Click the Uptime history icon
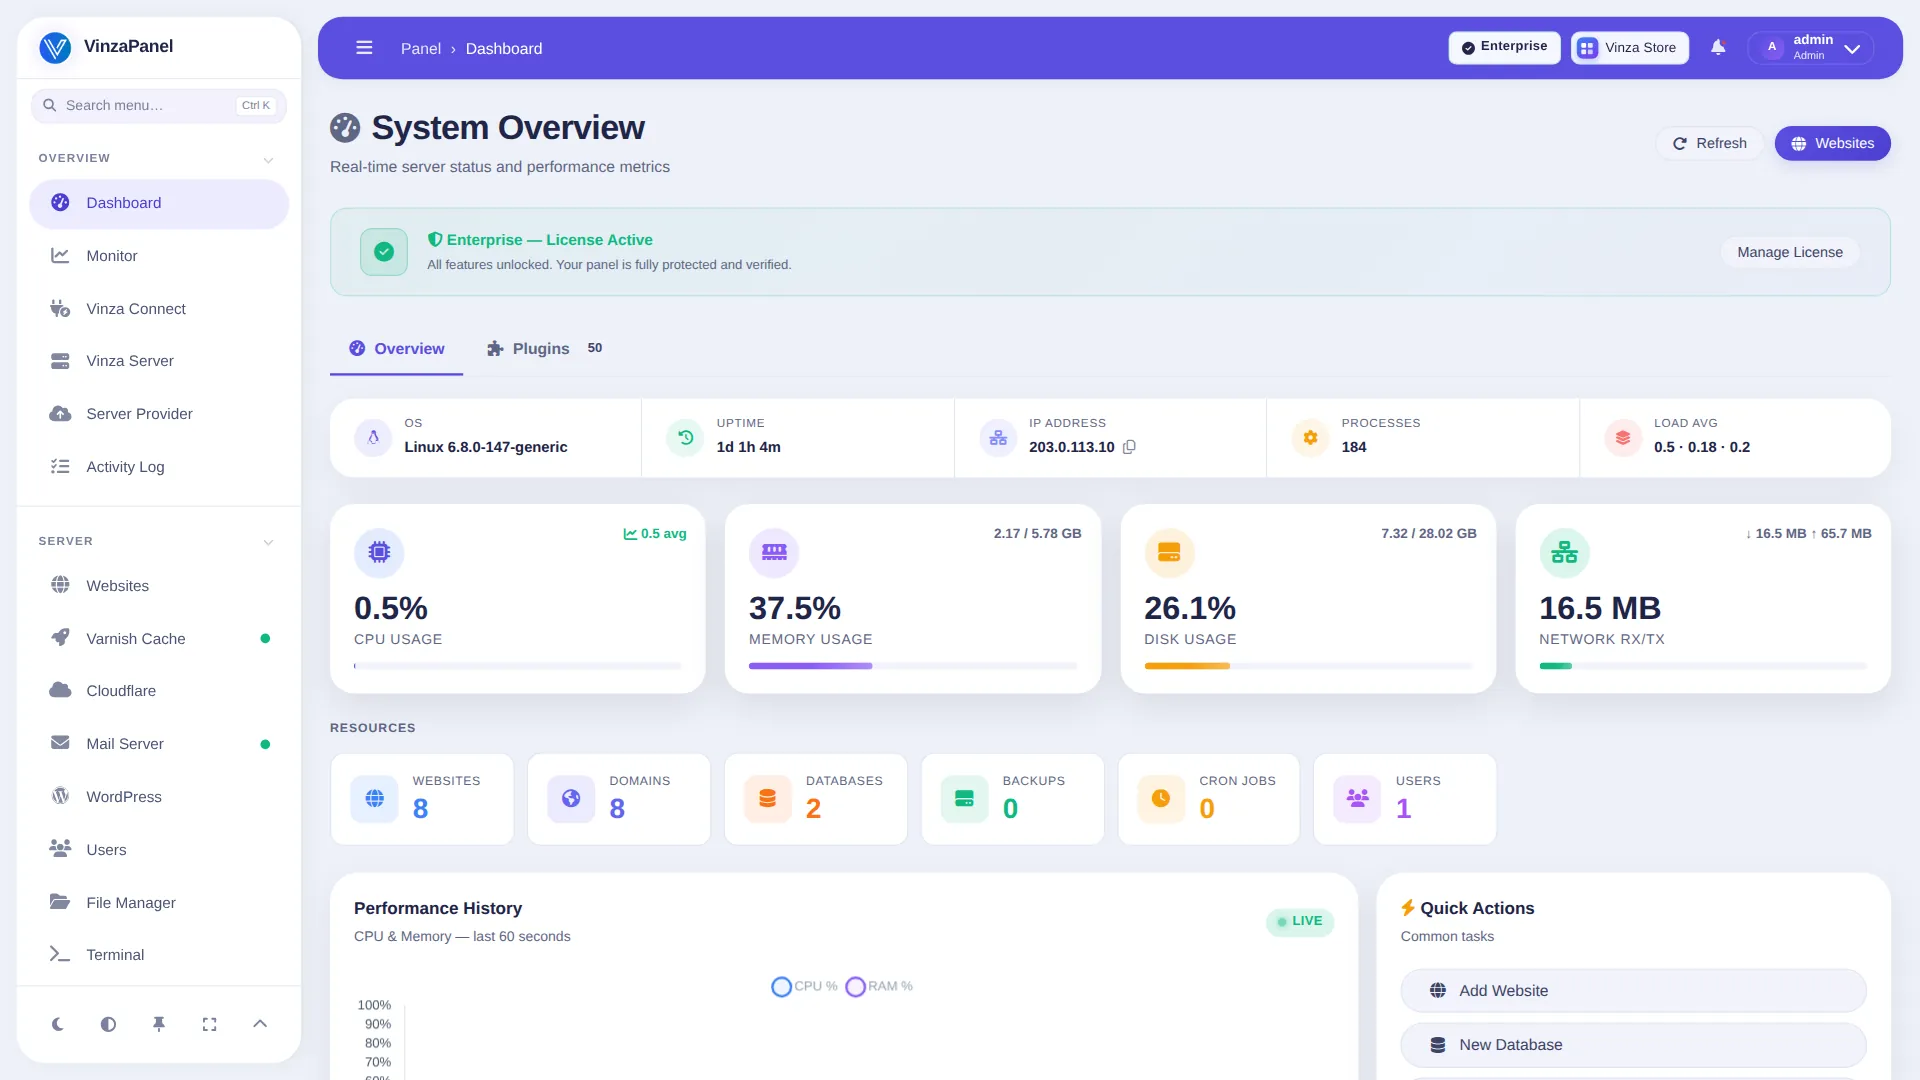The image size is (1920, 1080). pos(685,437)
